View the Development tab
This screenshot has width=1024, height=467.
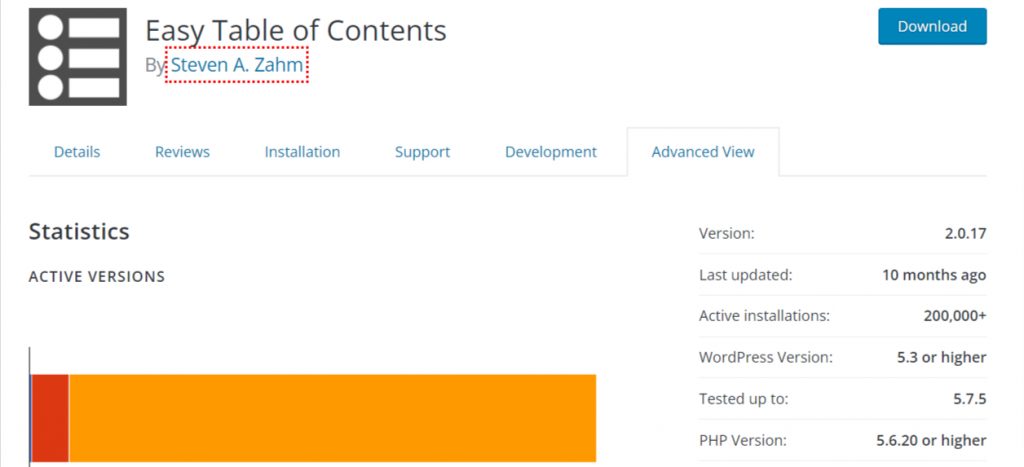point(551,152)
